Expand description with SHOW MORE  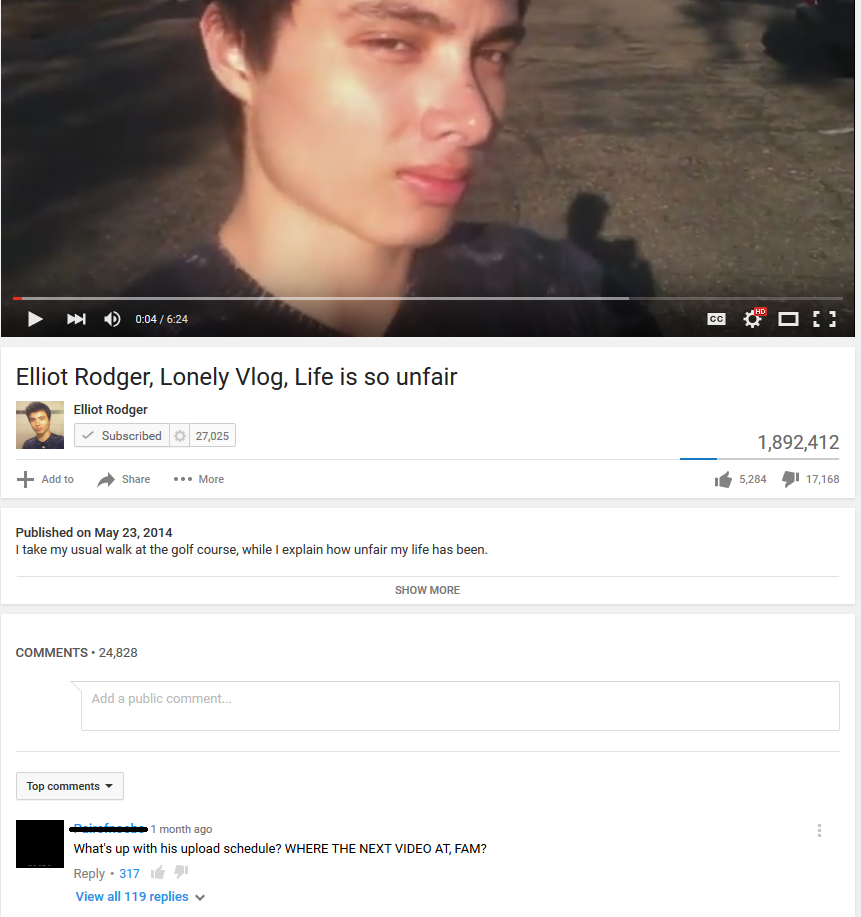tap(428, 590)
